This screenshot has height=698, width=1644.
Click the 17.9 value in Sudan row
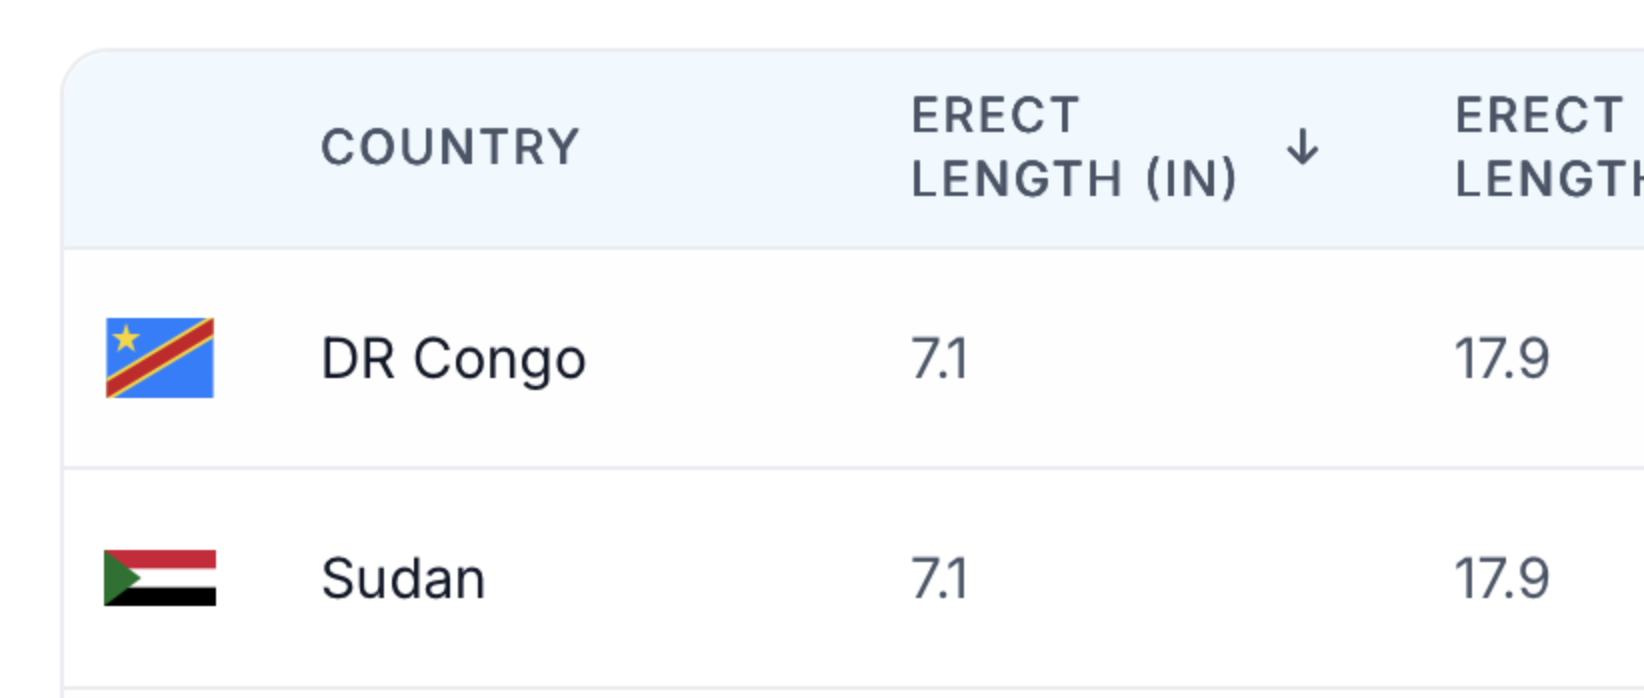tap(1502, 579)
